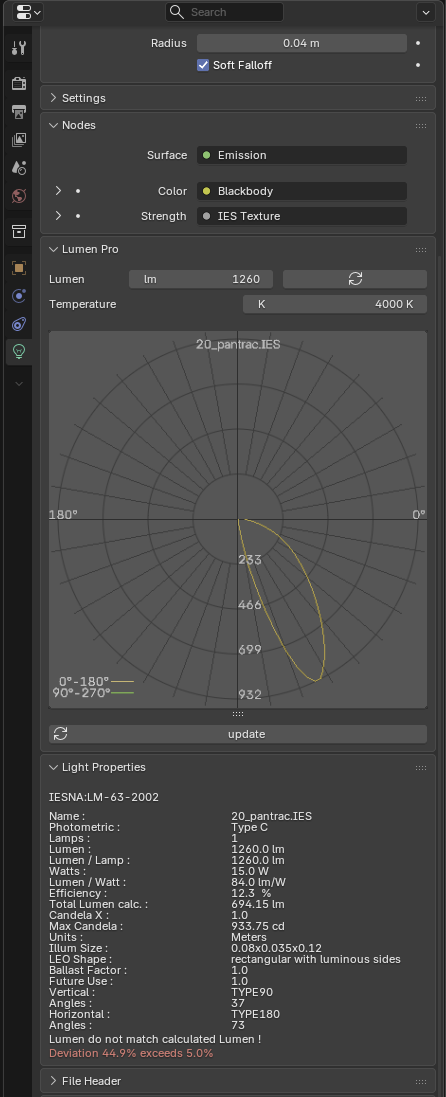This screenshot has height=1097, width=446.
Task: Grab the Settings panel drag handle
Action: (421, 99)
